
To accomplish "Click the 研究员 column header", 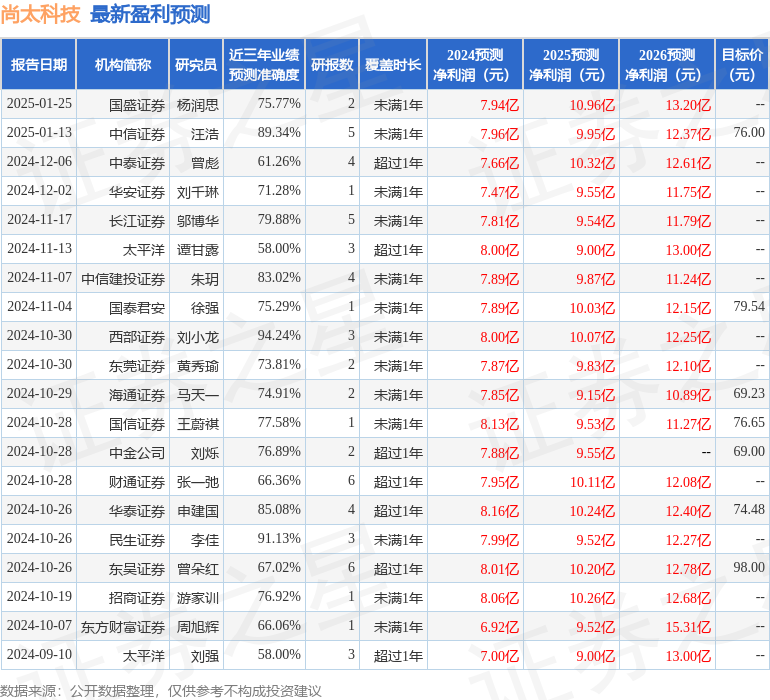I will (x=196, y=65).
